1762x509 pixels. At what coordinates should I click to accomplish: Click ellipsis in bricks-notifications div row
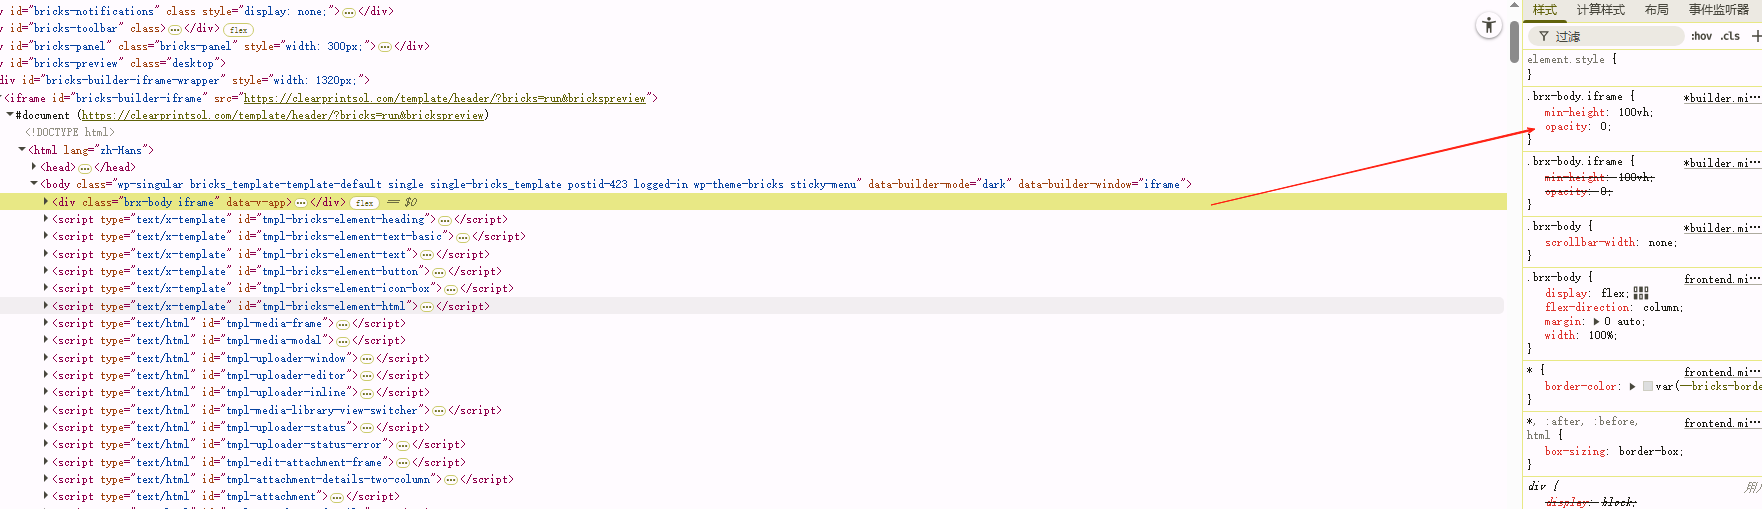point(348,12)
